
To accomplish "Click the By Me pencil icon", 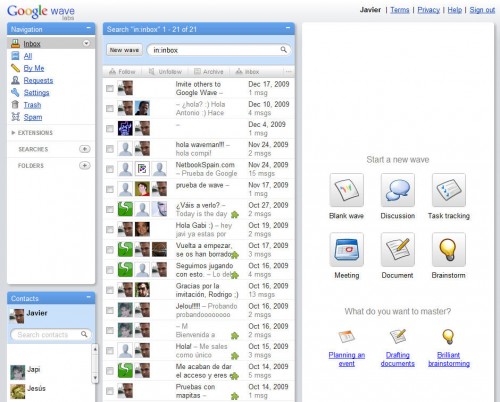I will pos(15,68).
